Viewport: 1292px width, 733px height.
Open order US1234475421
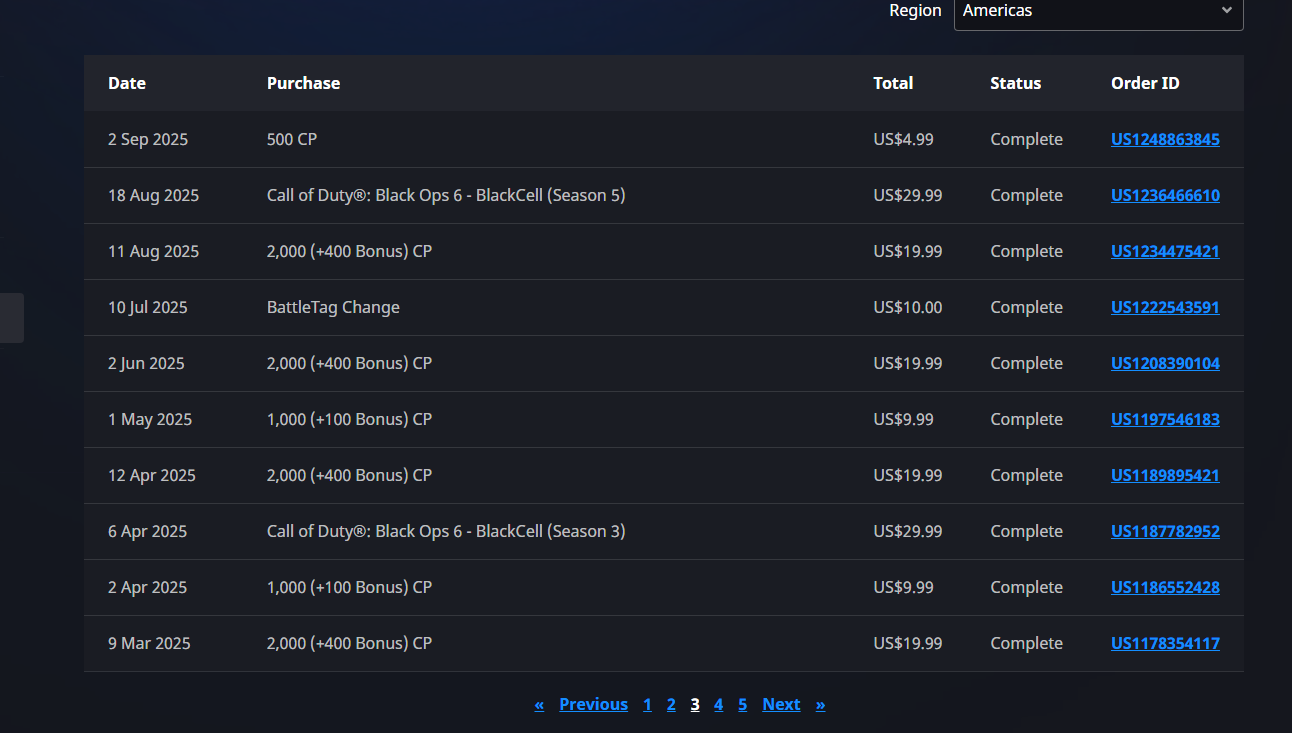[x=1165, y=251]
